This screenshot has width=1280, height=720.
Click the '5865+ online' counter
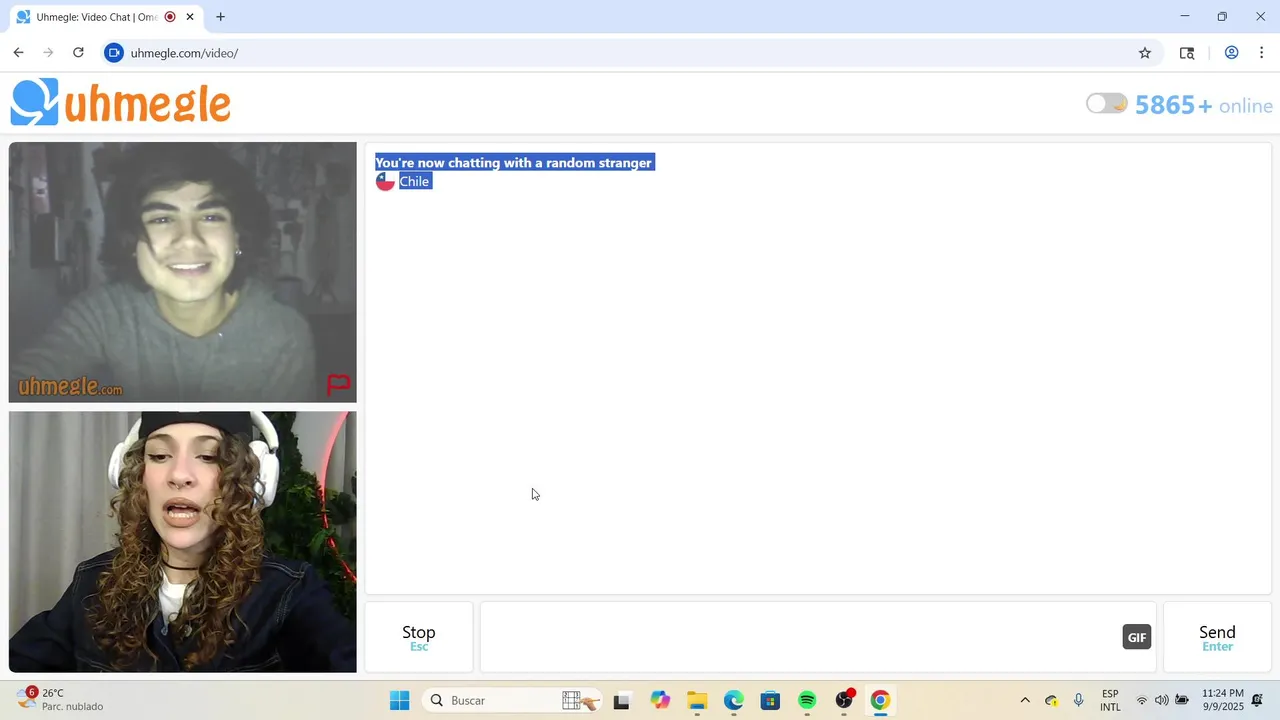(1204, 105)
